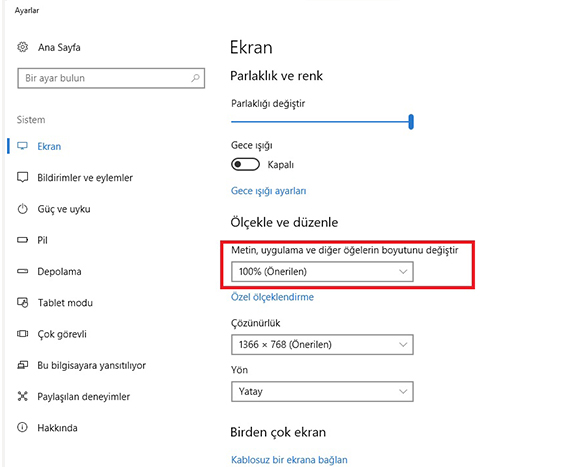Click the search magnifier in settings box

(x=195, y=78)
